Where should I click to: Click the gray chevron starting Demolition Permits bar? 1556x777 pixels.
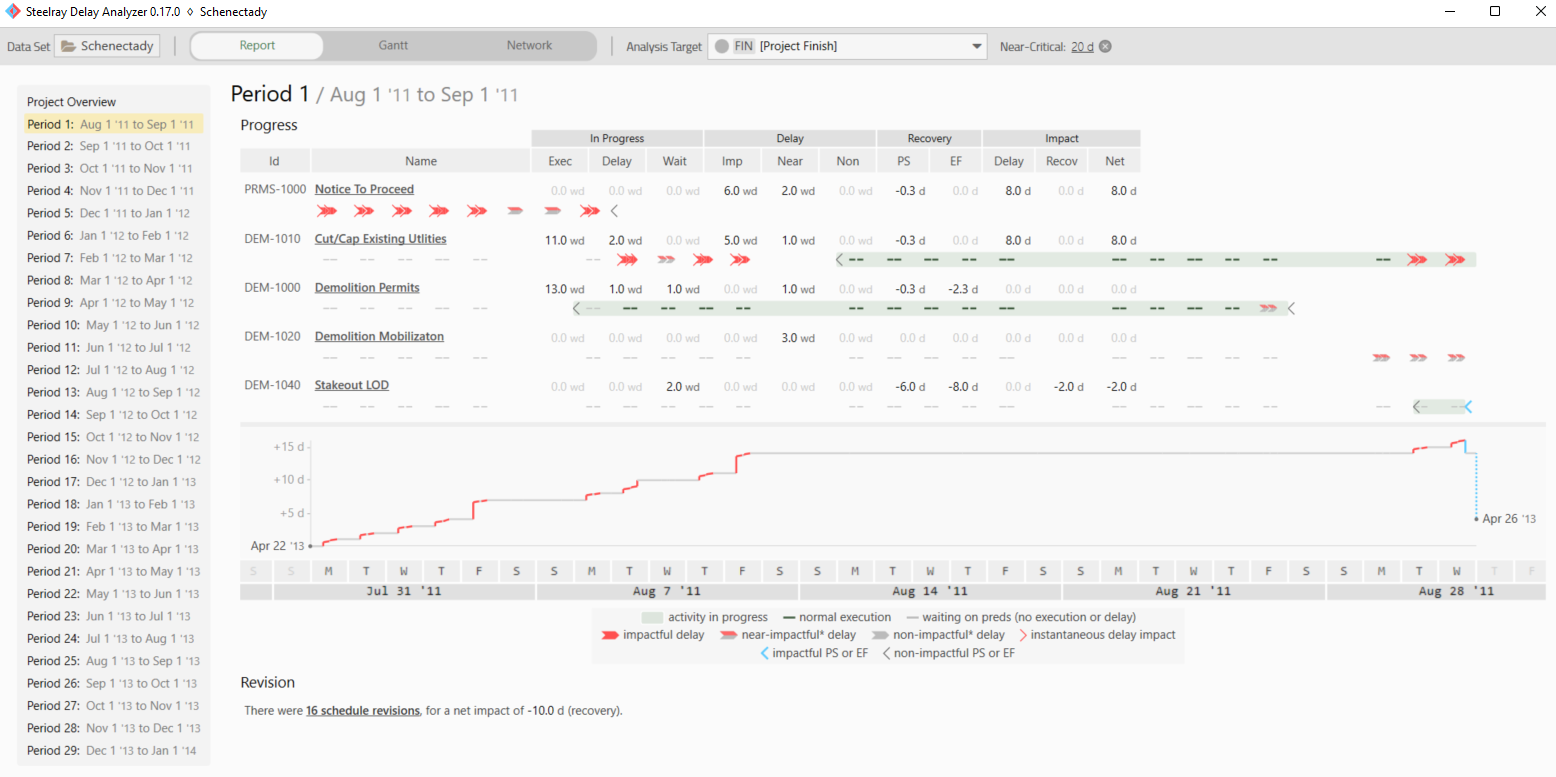[x=576, y=308]
